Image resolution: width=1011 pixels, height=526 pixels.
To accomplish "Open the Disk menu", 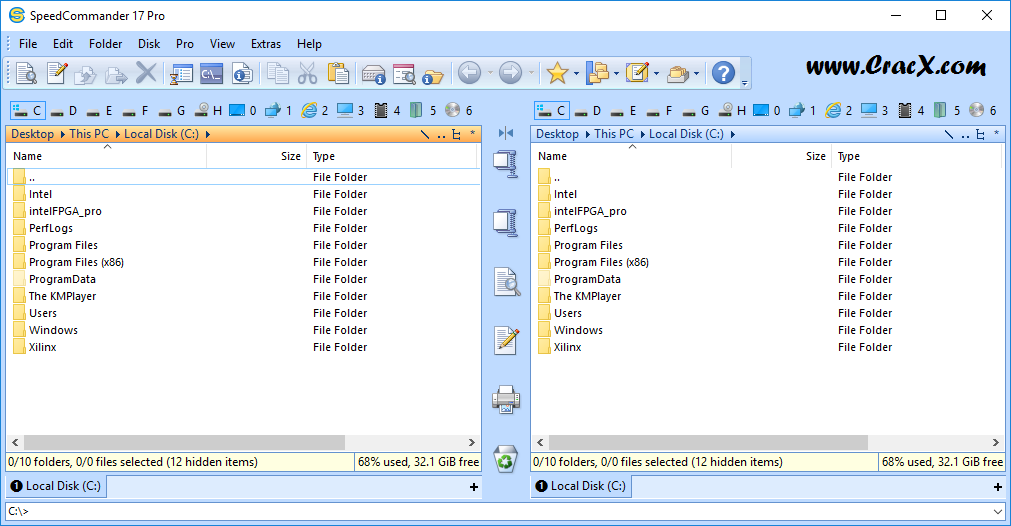I will tap(149, 44).
